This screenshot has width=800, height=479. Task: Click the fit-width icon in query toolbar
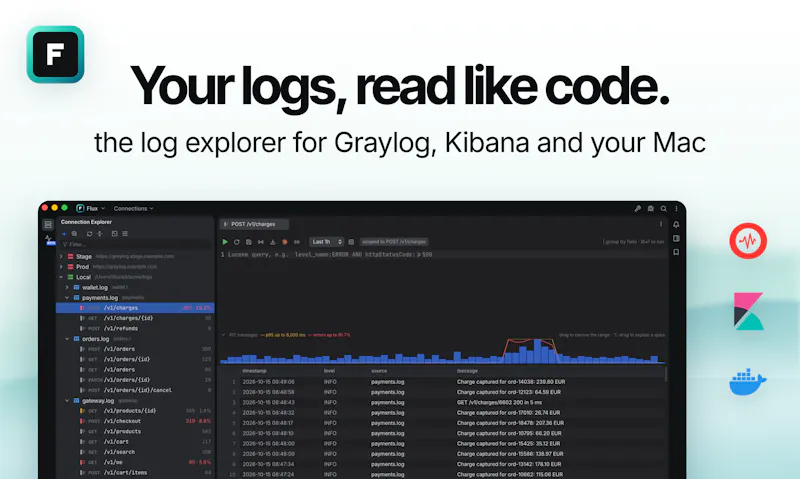tap(261, 242)
